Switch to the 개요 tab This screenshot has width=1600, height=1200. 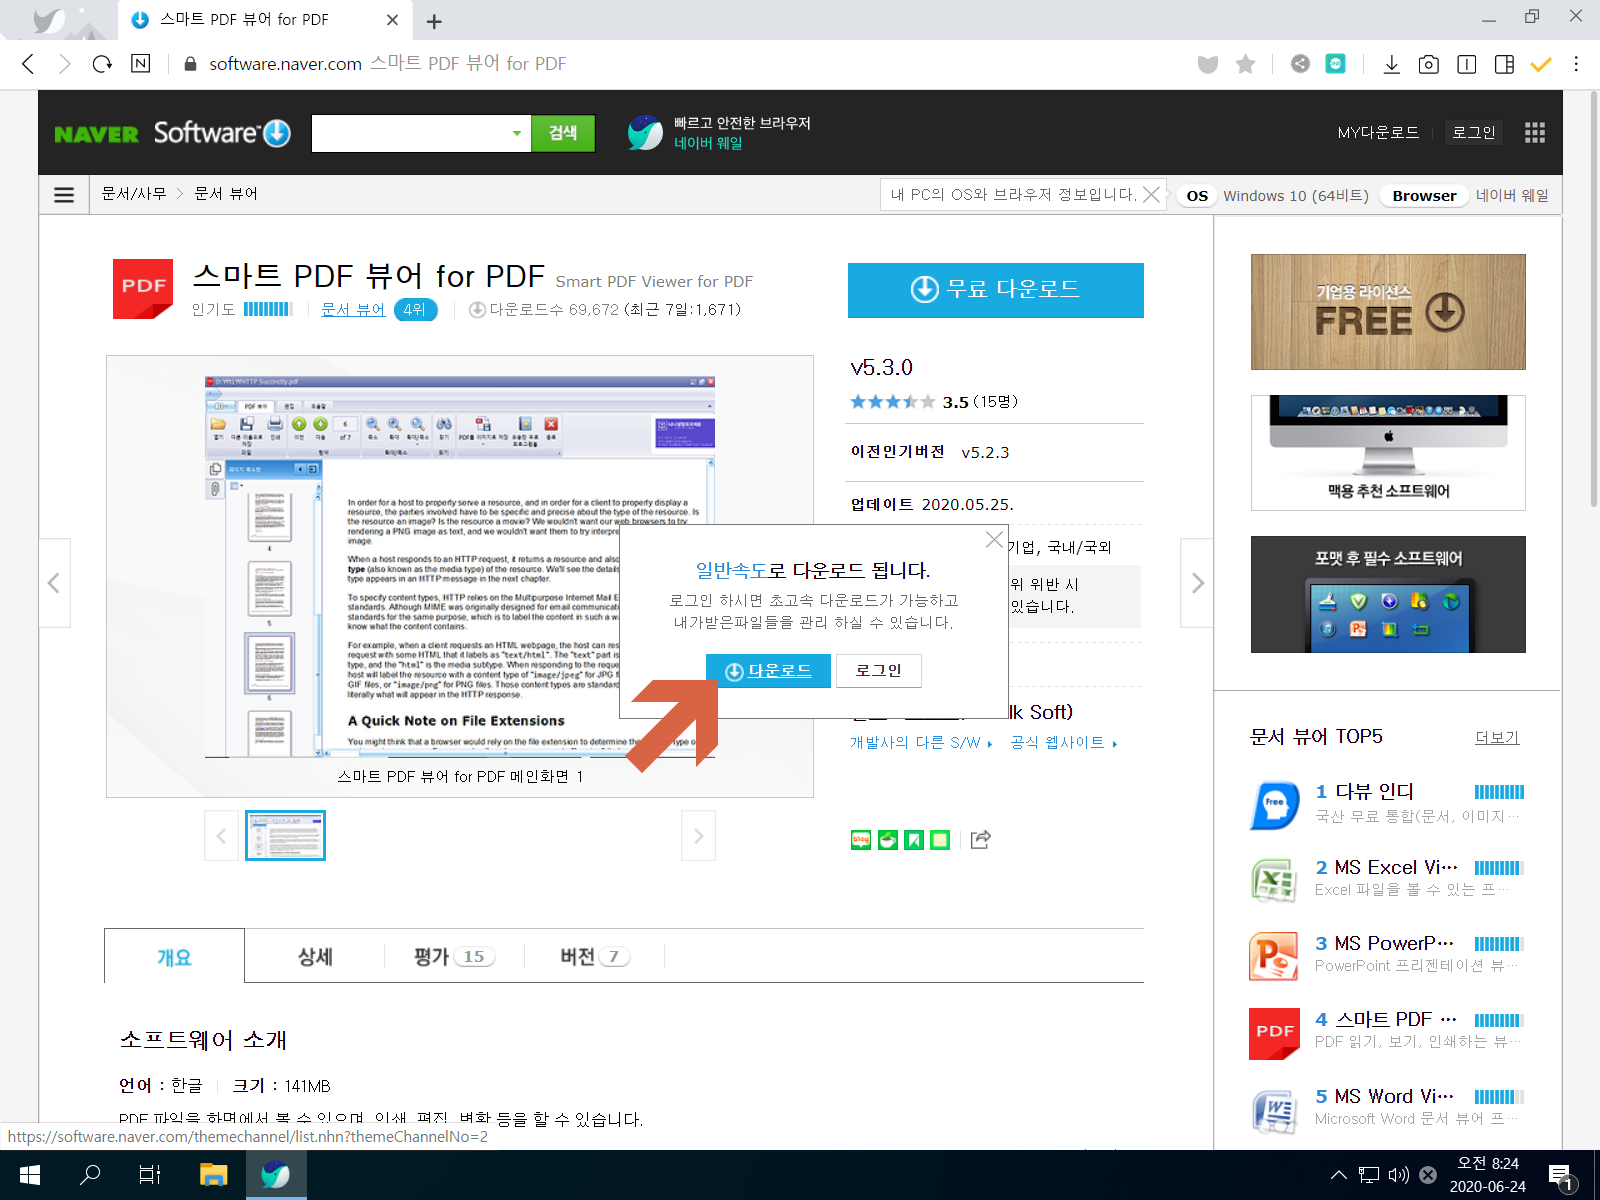(174, 957)
